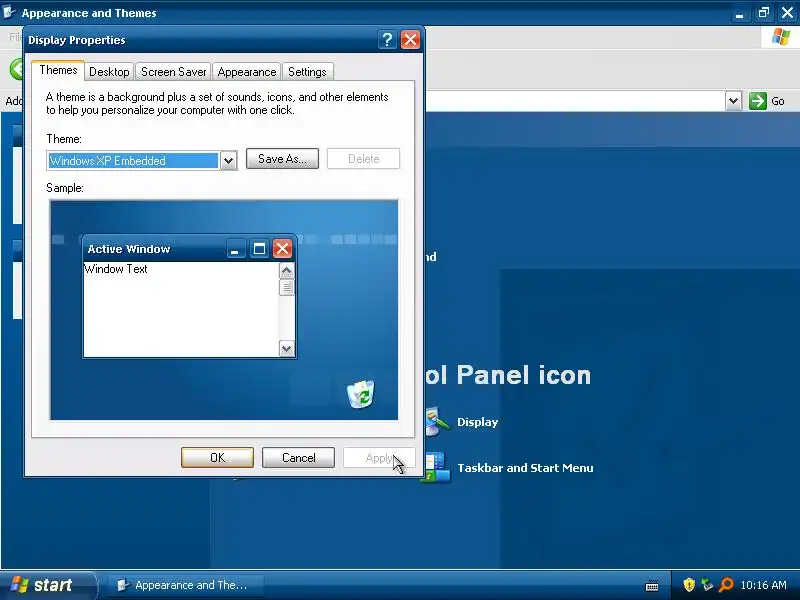Click the sample window scrollbar down arrow
800x600 pixels.
tap(287, 348)
